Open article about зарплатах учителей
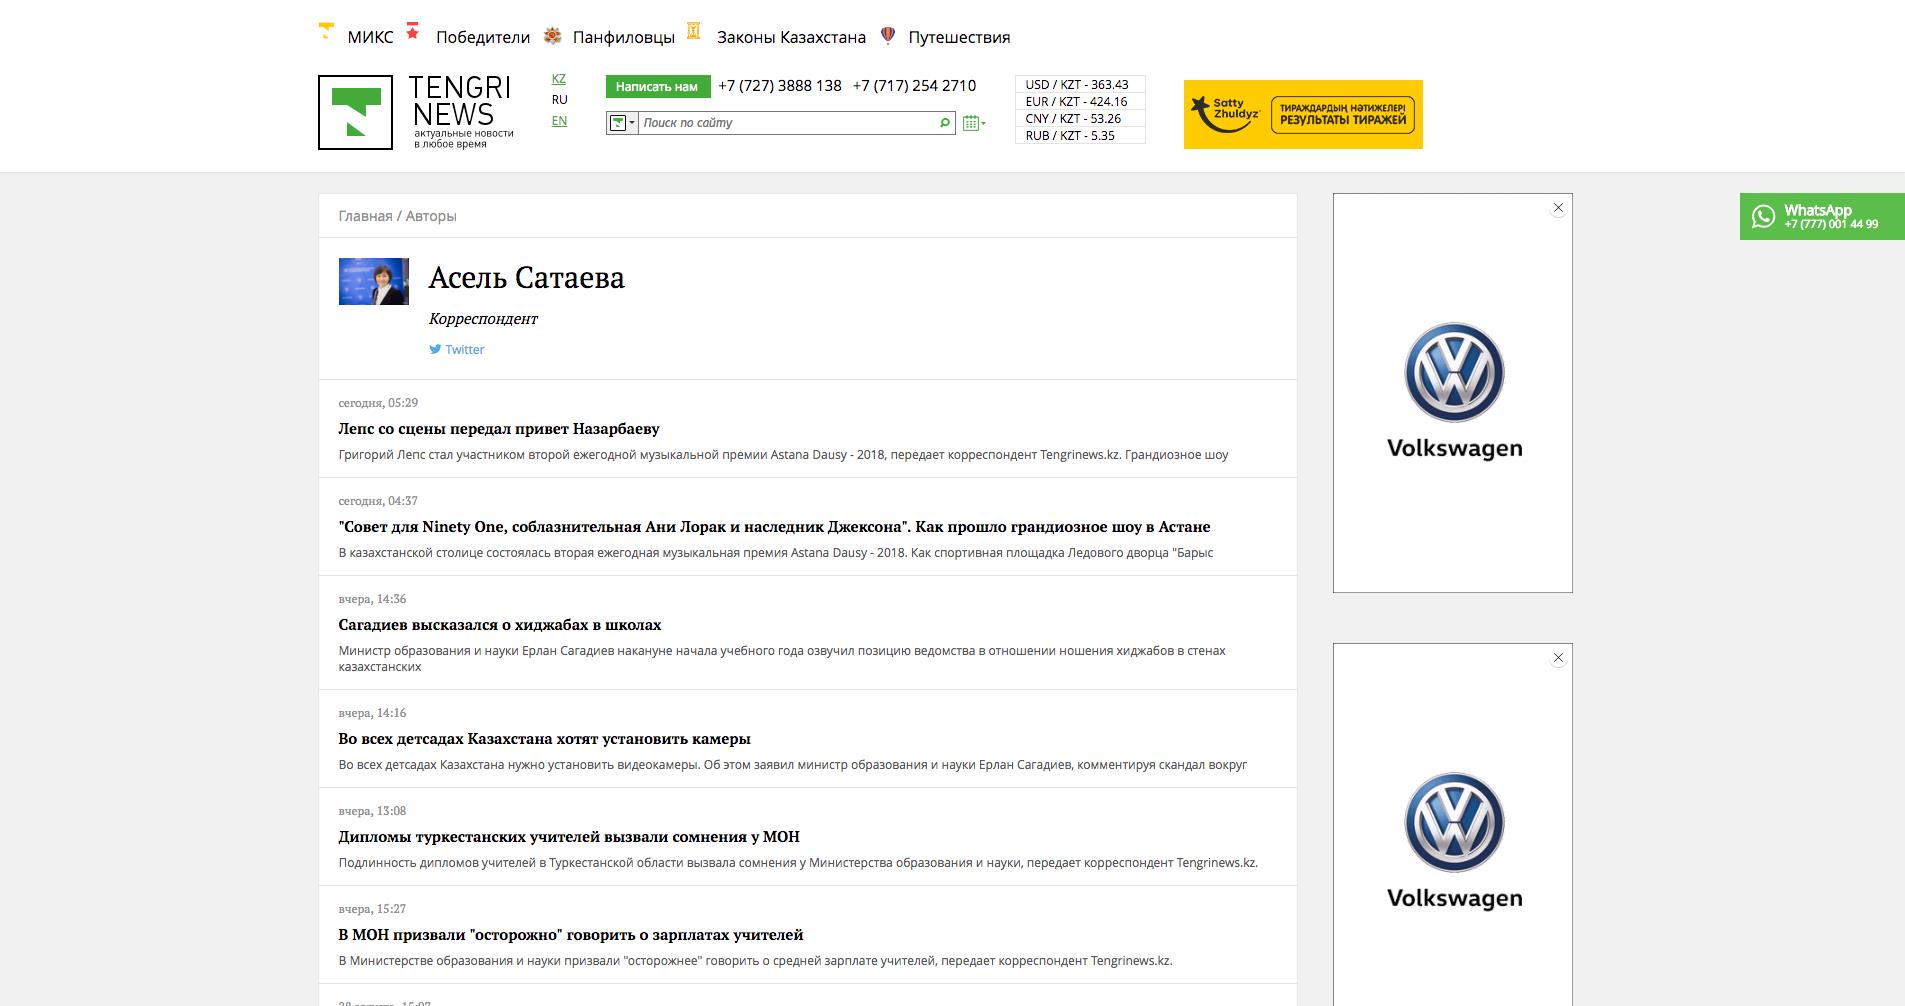Viewport: 1905px width, 1006px height. click(x=571, y=935)
